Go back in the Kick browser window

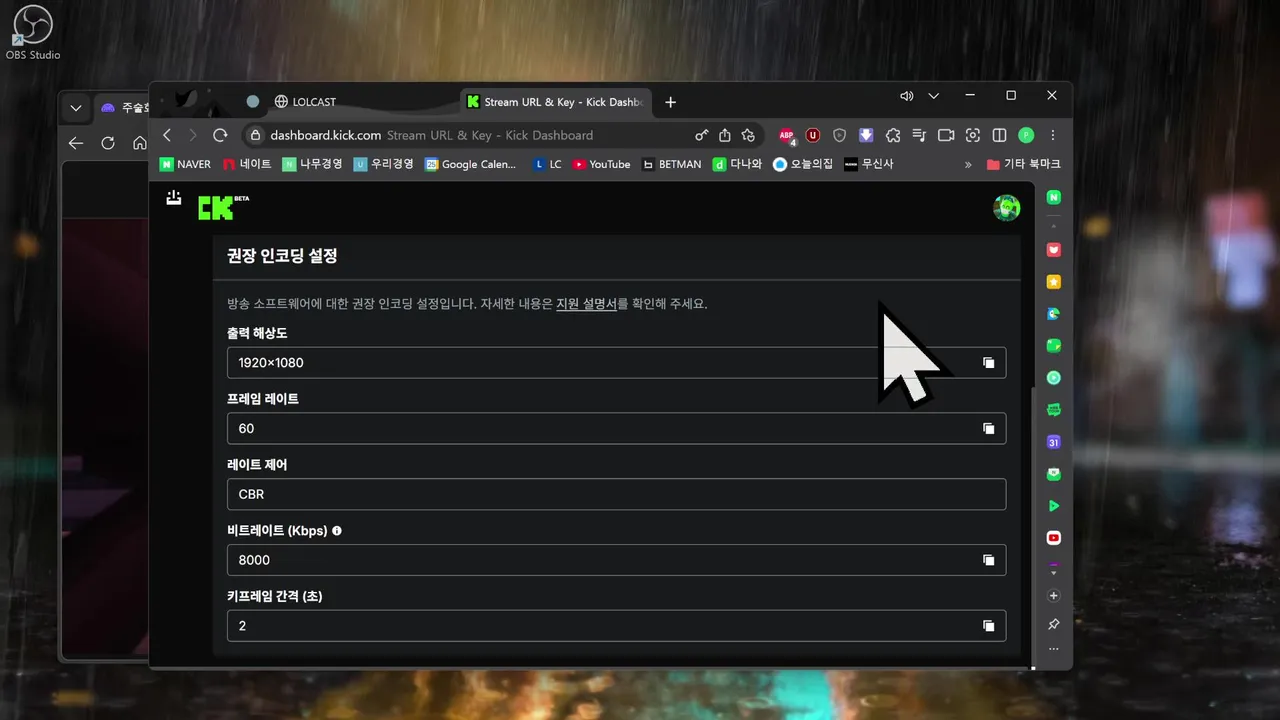168,135
